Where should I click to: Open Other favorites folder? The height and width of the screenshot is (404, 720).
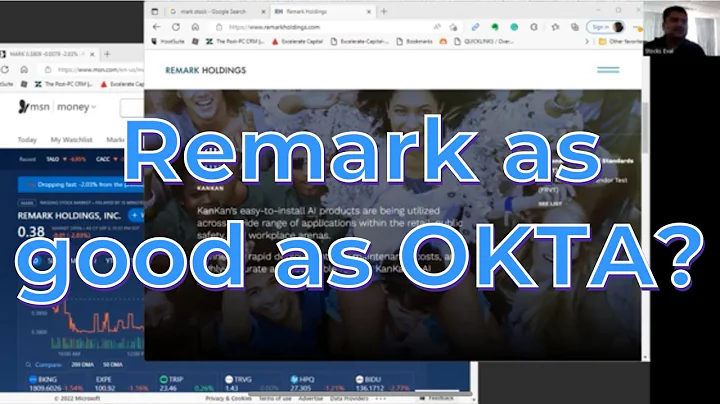click(621, 41)
